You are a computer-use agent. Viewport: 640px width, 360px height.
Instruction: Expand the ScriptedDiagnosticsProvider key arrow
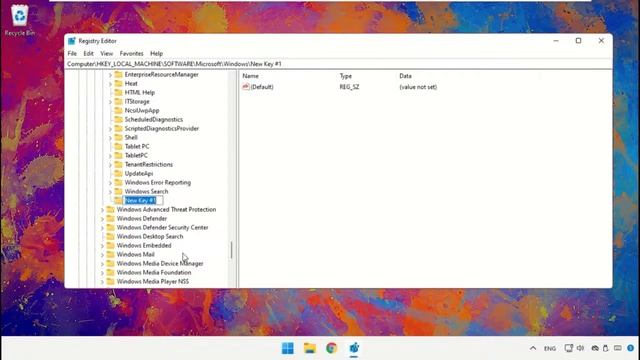(110, 129)
